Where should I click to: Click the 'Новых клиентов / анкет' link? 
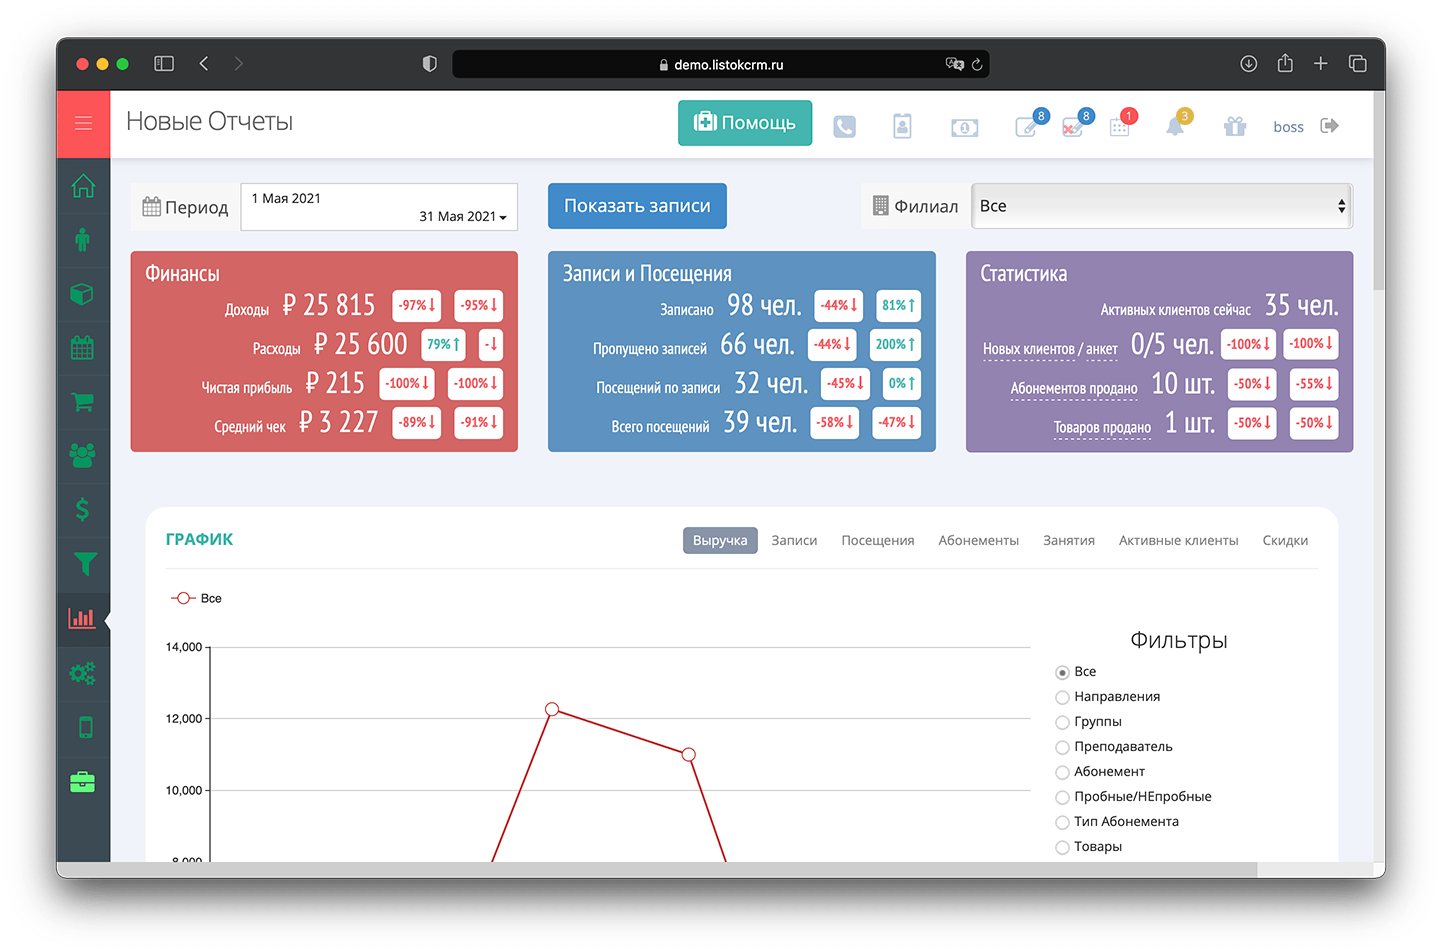[1050, 349]
